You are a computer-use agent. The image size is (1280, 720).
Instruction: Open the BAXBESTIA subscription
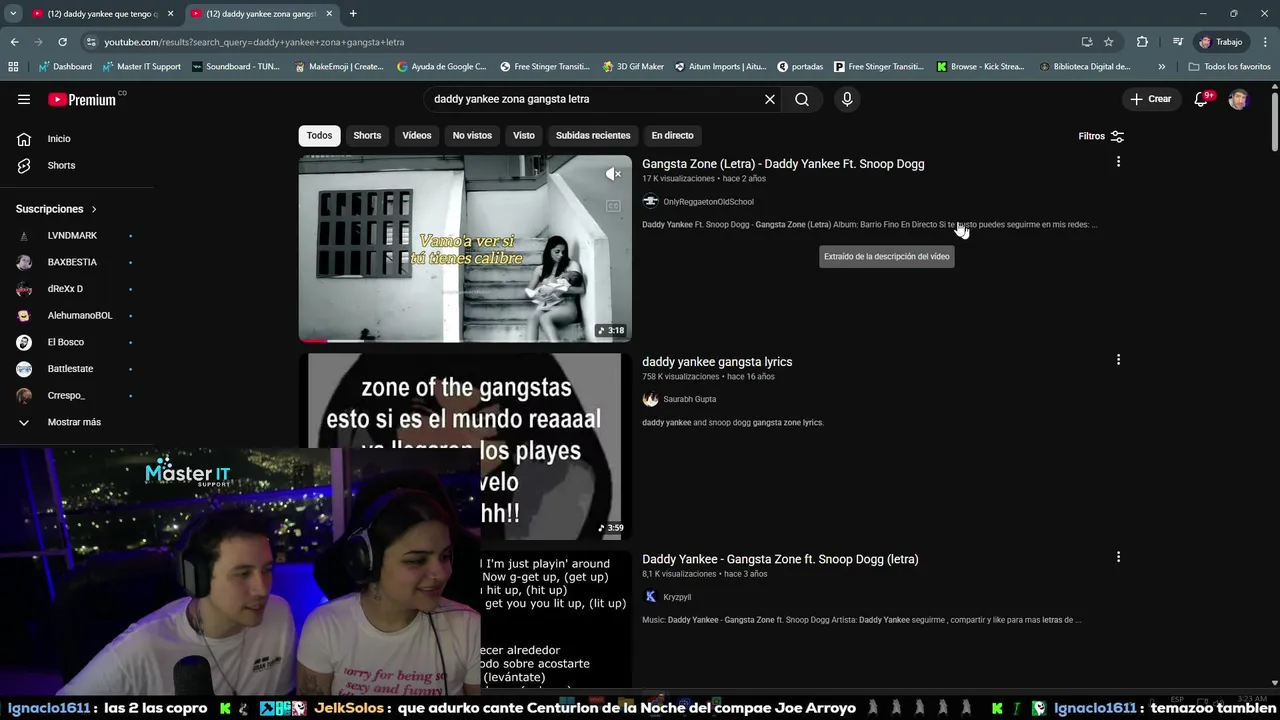coord(72,262)
